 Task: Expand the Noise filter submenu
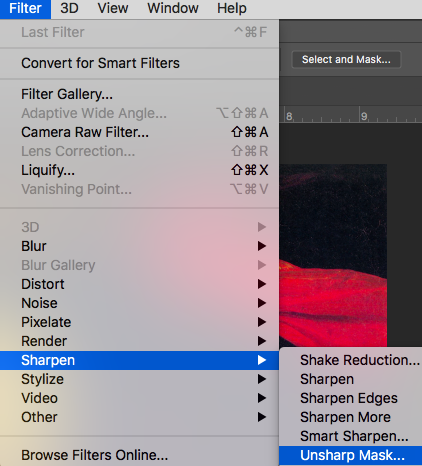point(139,303)
